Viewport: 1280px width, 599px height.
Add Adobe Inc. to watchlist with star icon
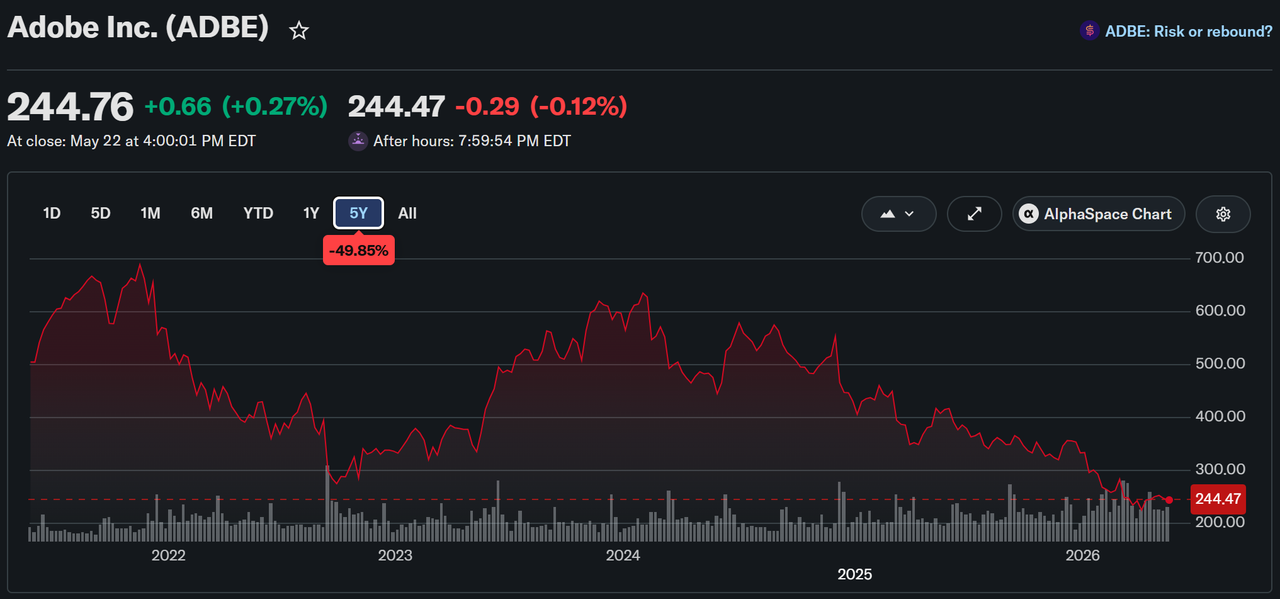pyautogui.click(x=299, y=31)
